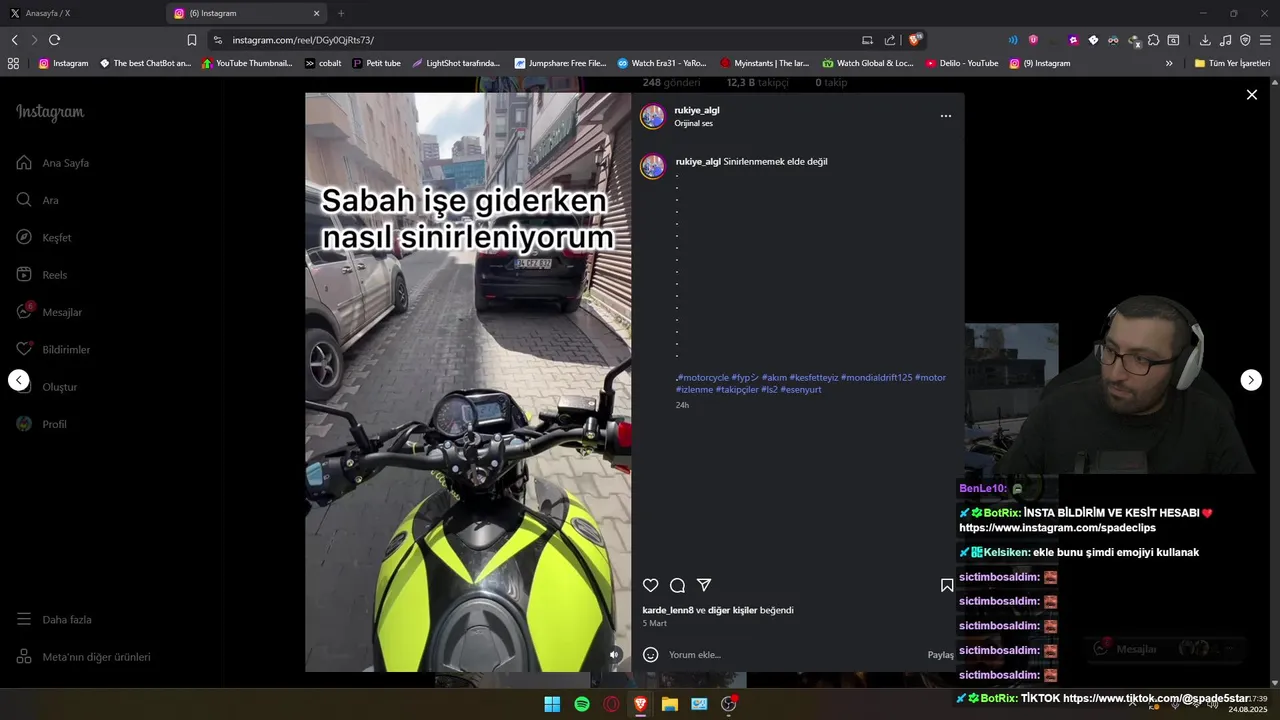Image resolution: width=1280 pixels, height=720 pixels.
Task: Reload the current page
Action: [x=54, y=40]
